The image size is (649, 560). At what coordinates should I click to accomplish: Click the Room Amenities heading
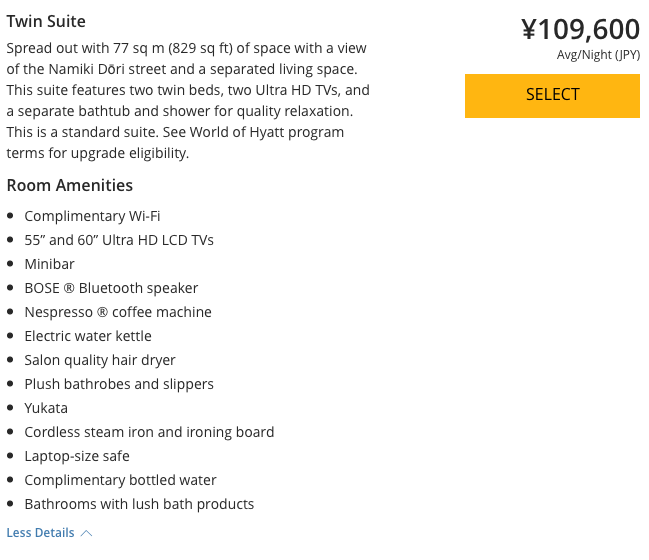pos(70,185)
